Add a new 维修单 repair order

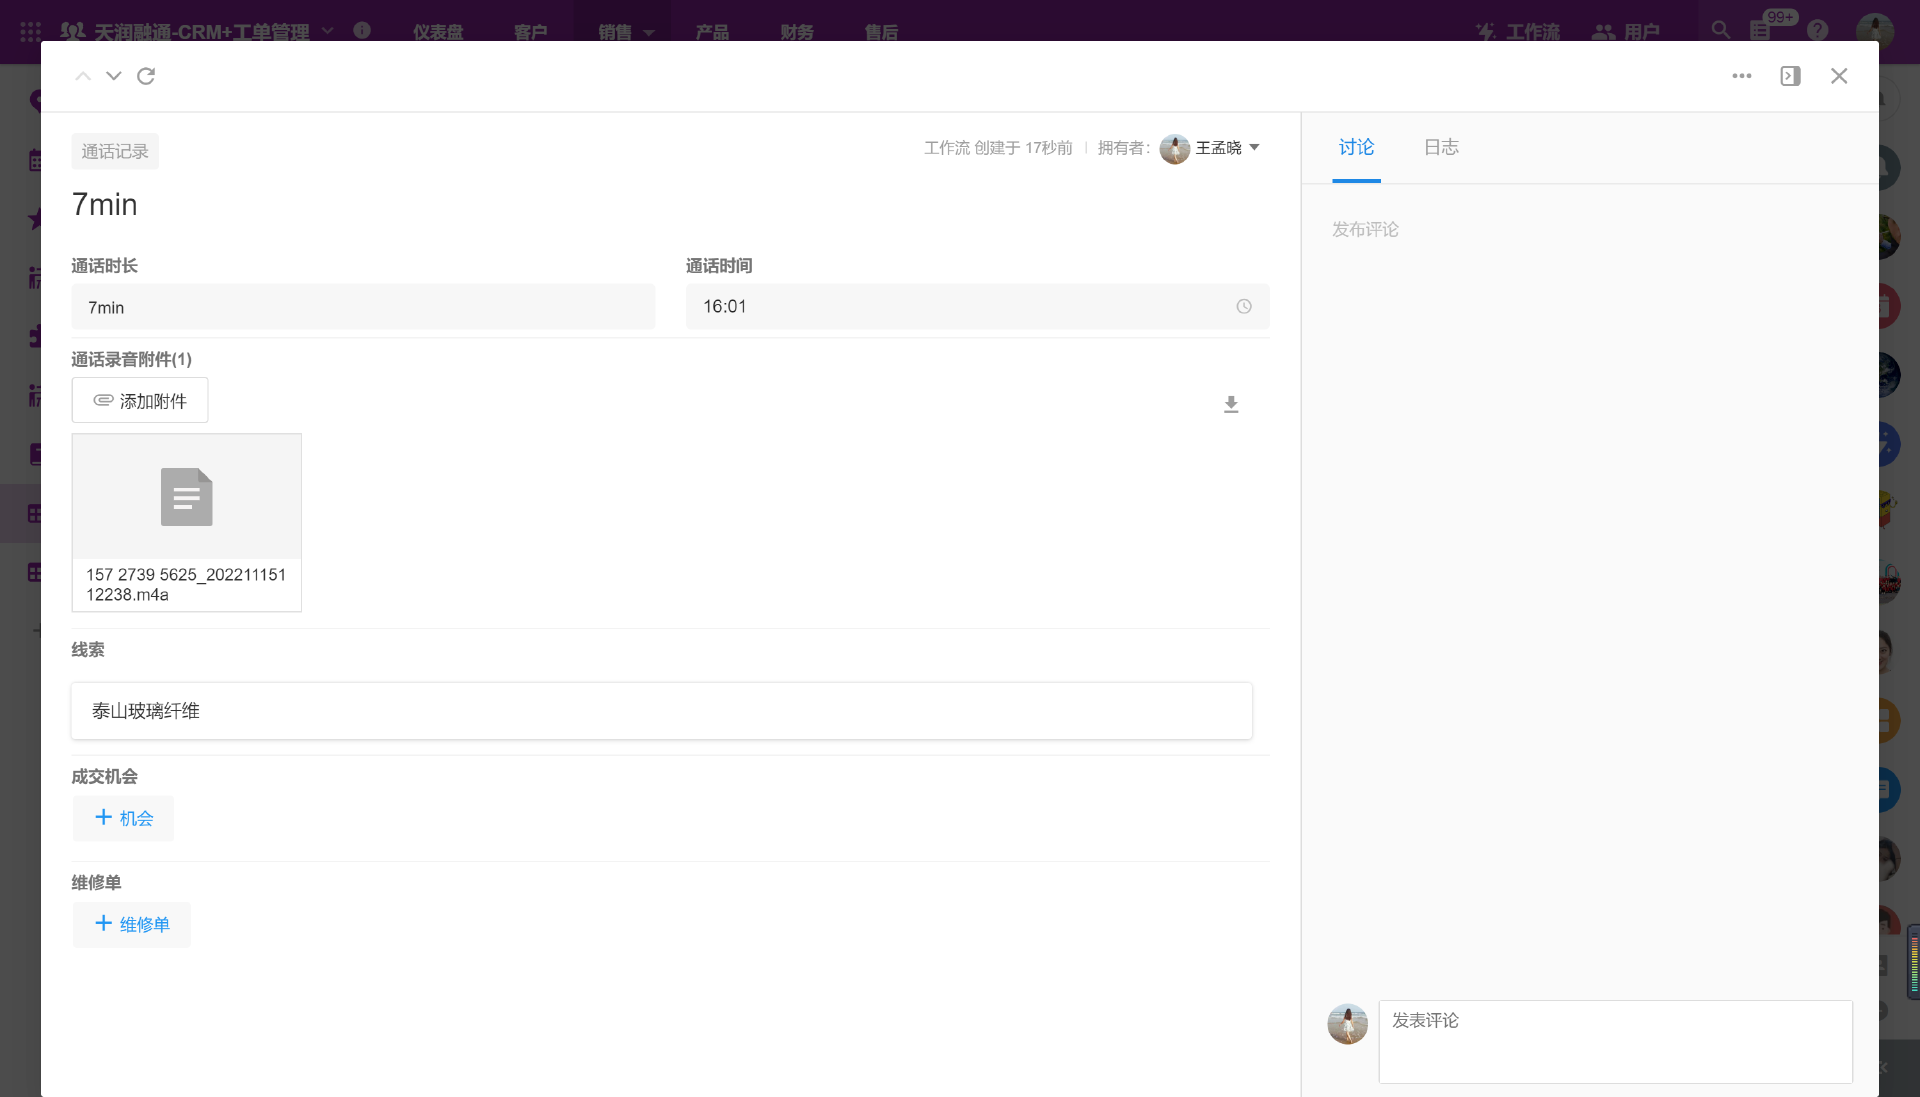tap(131, 924)
